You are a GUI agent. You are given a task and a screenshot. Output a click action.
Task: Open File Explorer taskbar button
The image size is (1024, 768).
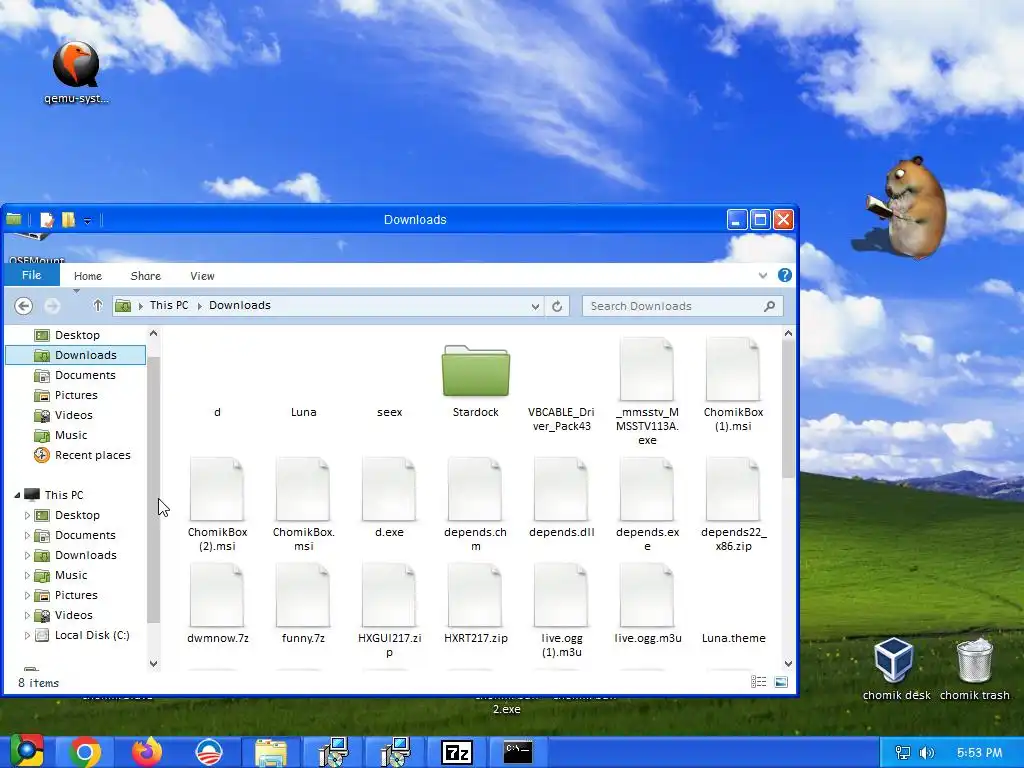pos(271,752)
